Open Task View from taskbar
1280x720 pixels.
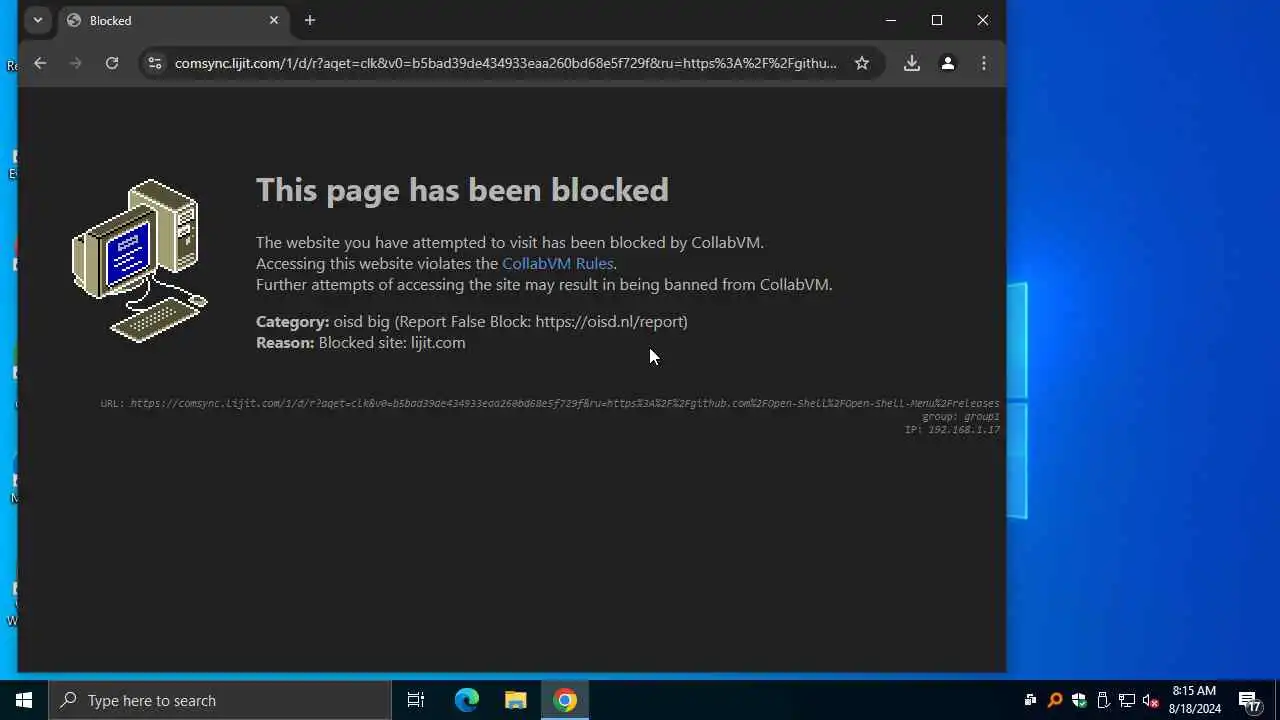click(x=416, y=700)
